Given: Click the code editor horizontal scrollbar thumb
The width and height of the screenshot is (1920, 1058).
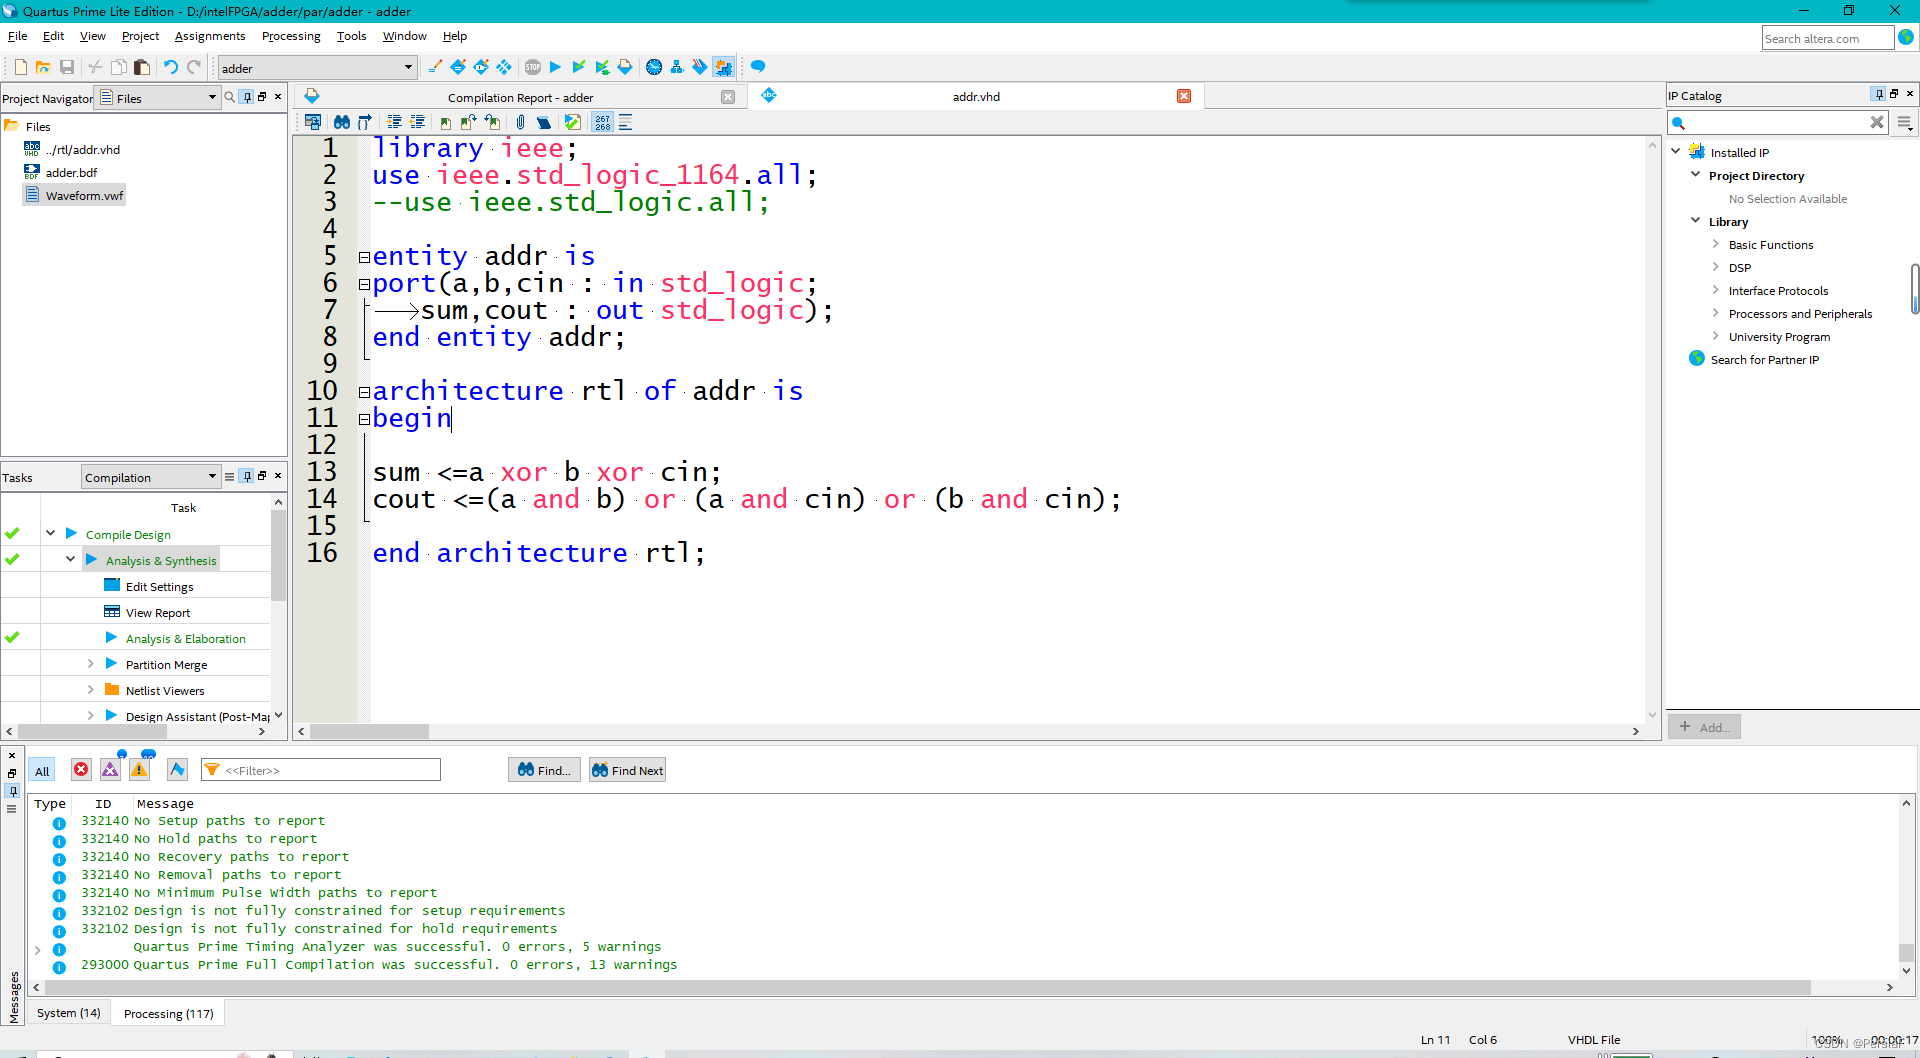Looking at the screenshot, I should pyautogui.click(x=369, y=732).
